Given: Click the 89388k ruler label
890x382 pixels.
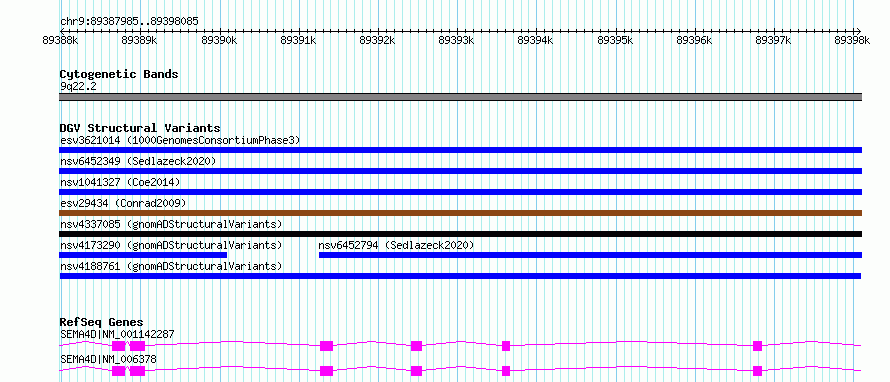Looking at the screenshot, I should tap(60, 40).
